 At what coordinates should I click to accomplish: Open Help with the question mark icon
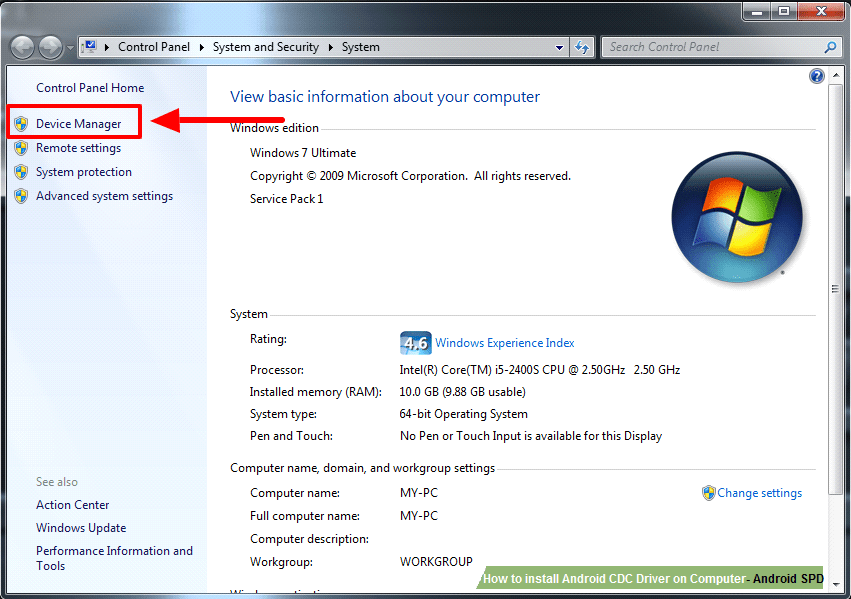pyautogui.click(x=816, y=76)
